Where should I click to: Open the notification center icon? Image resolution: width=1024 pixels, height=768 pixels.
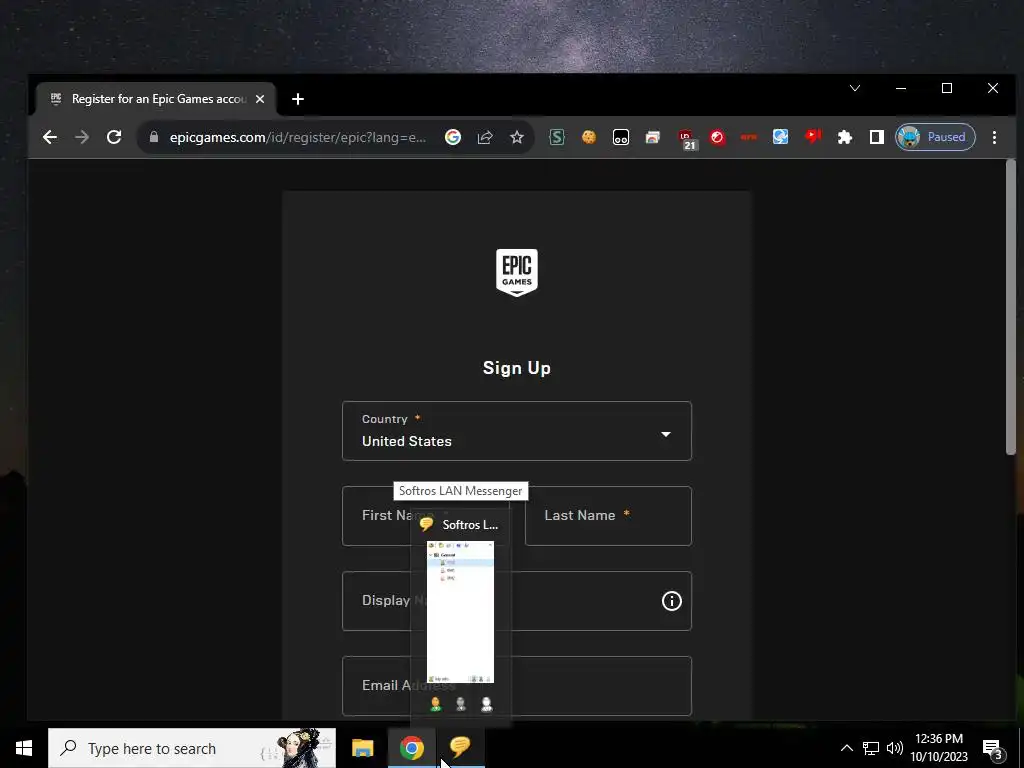tap(992, 750)
